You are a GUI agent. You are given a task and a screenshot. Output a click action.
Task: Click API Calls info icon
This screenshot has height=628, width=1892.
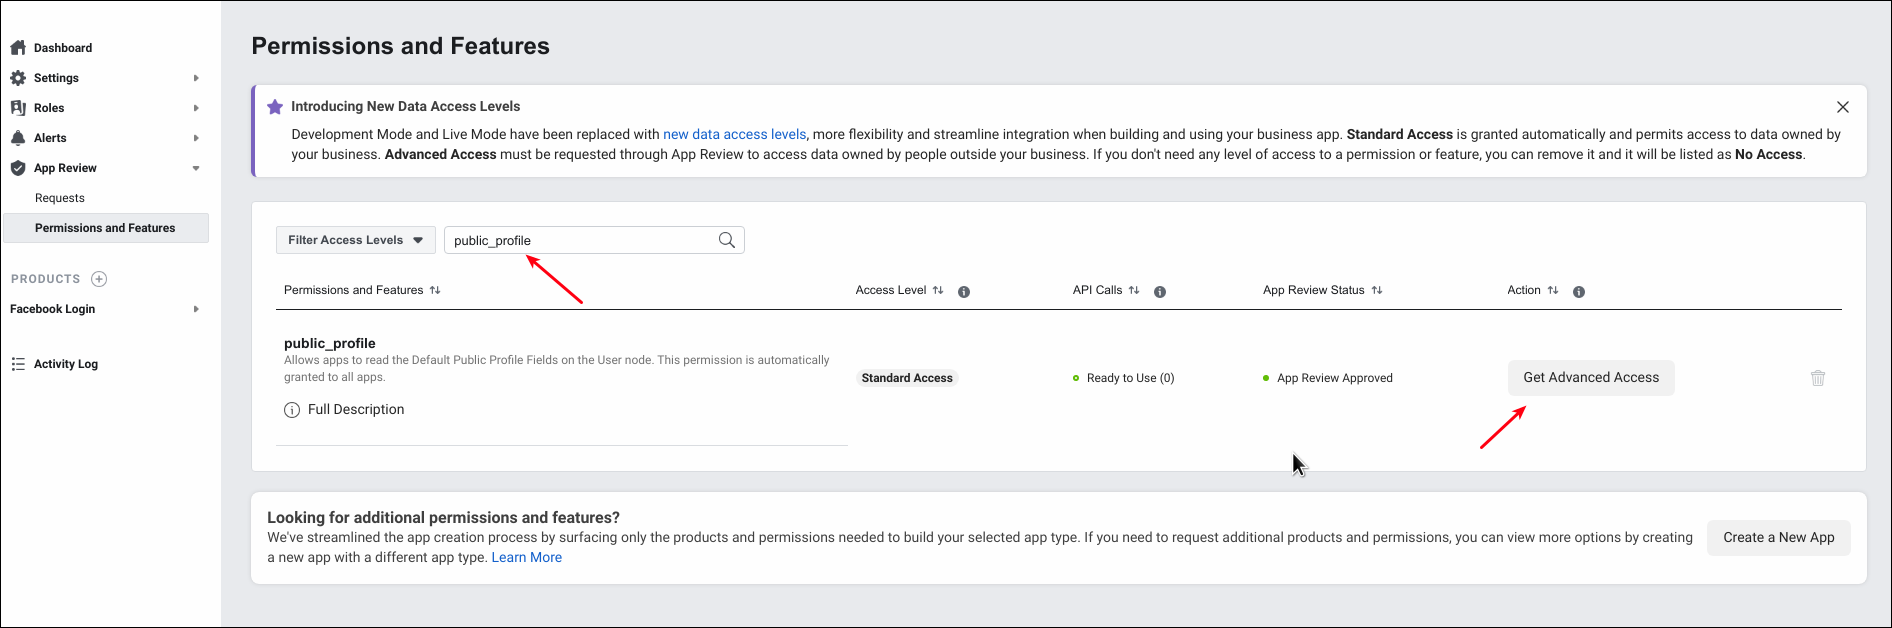pos(1160,292)
